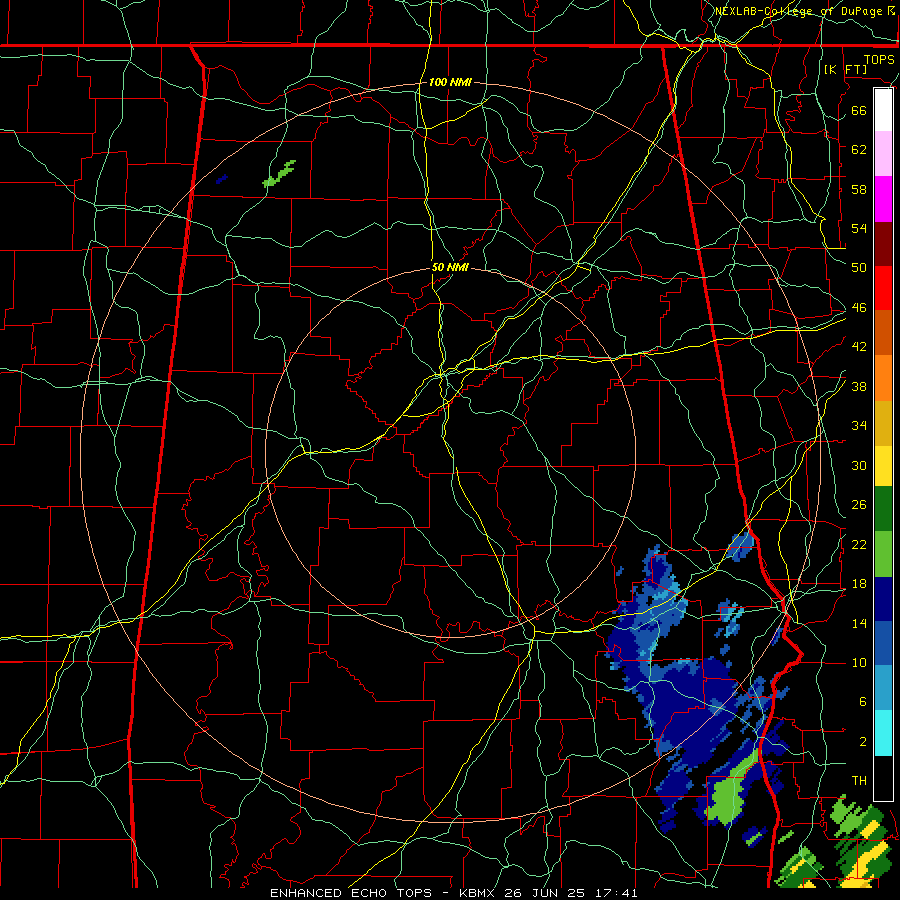
Task: Click the "17:41" timestamp
Action: point(614,893)
